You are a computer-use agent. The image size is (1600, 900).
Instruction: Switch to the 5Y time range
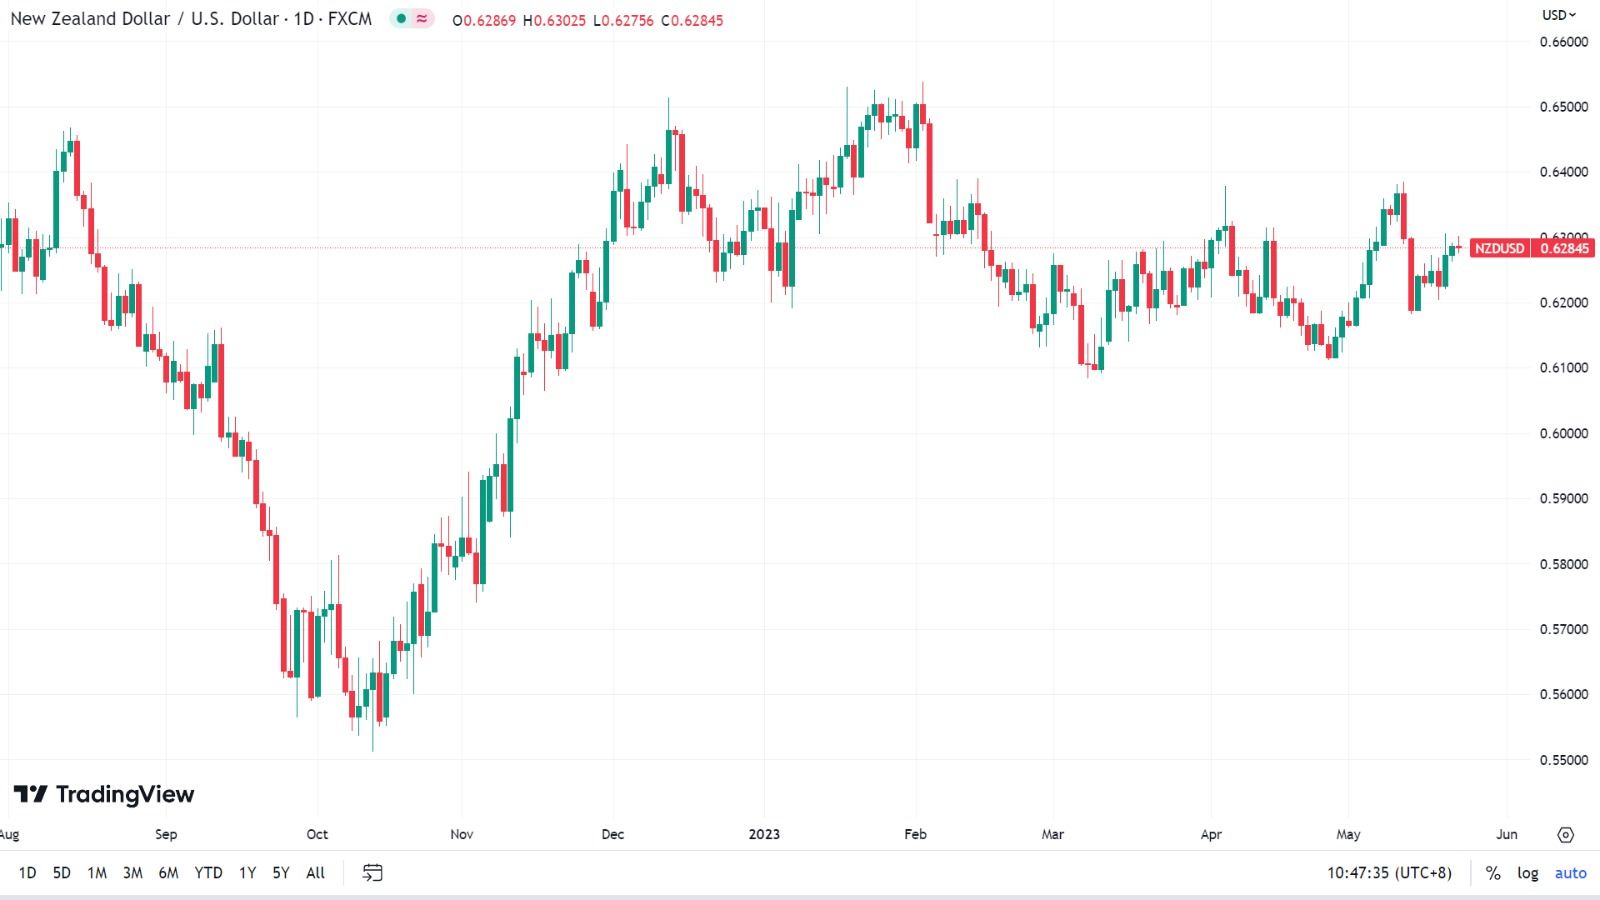281,873
